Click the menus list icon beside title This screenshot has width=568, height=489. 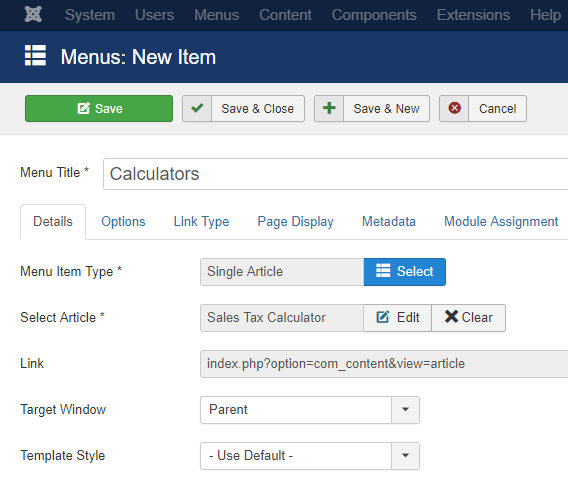(35, 55)
